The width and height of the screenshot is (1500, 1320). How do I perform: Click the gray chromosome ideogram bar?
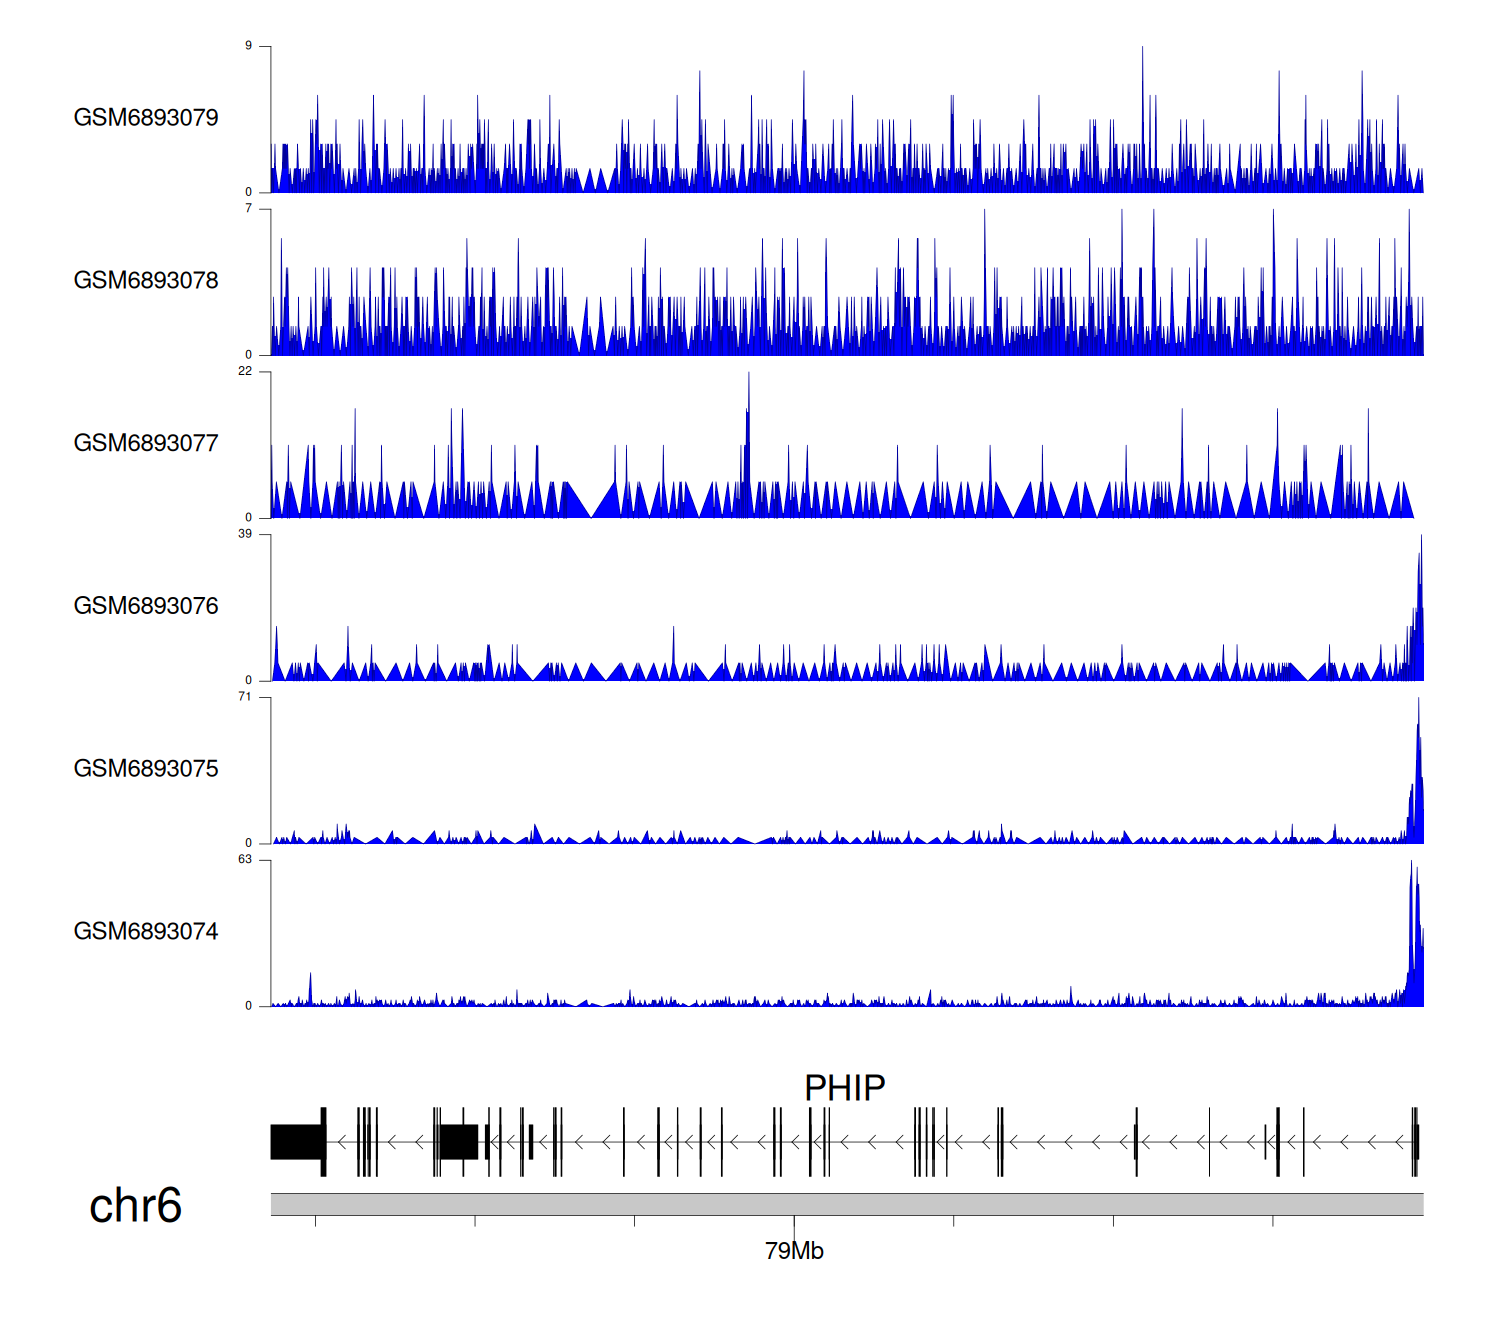point(846,1204)
